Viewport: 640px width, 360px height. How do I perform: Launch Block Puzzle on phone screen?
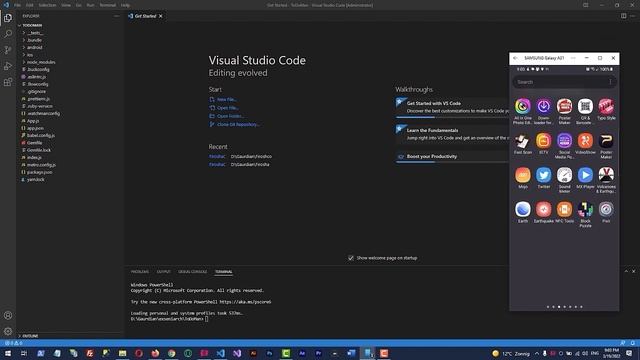click(x=585, y=214)
